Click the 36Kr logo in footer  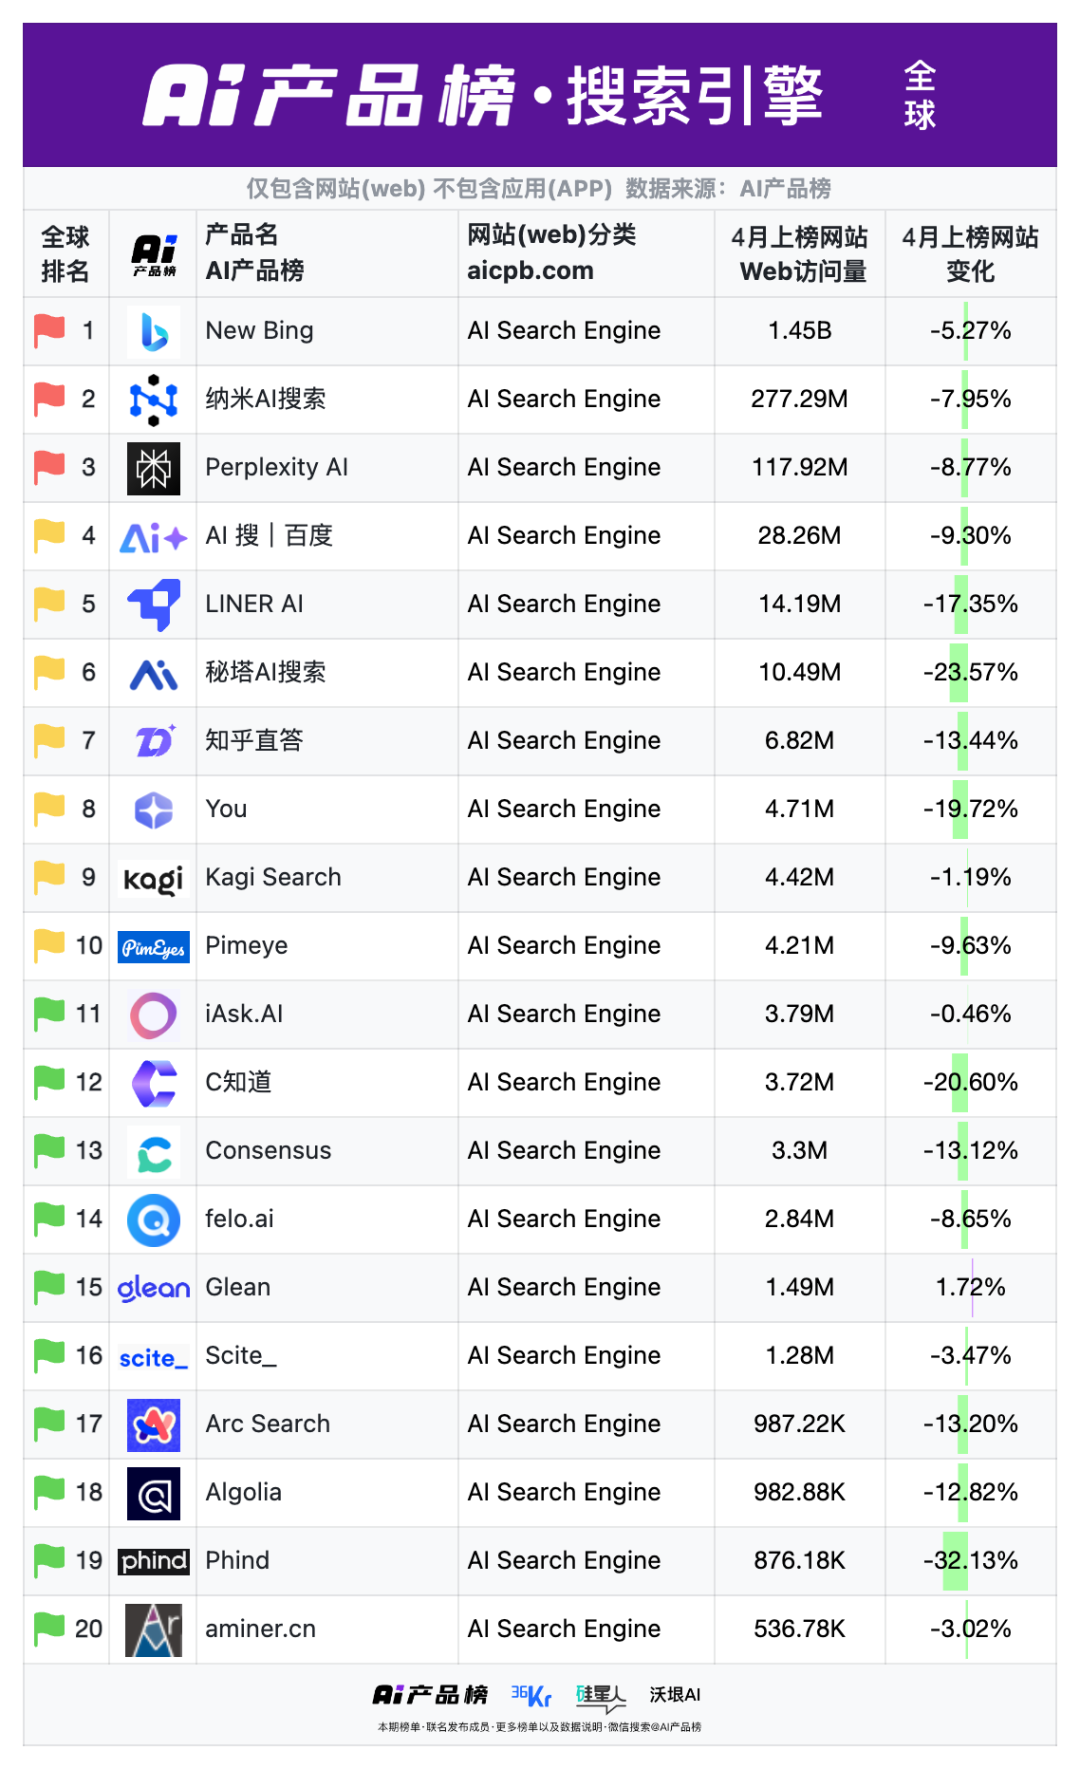pos(531,1695)
